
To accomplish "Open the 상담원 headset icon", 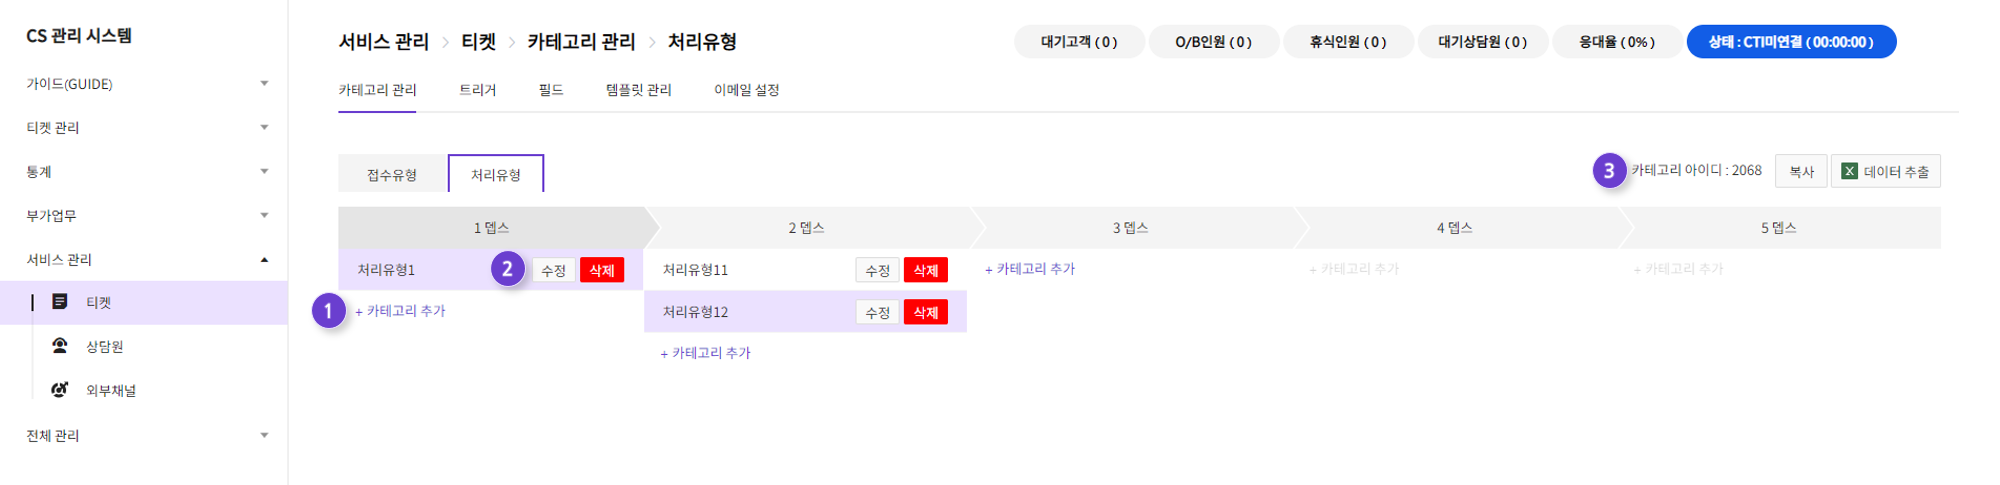I will tap(60, 346).
